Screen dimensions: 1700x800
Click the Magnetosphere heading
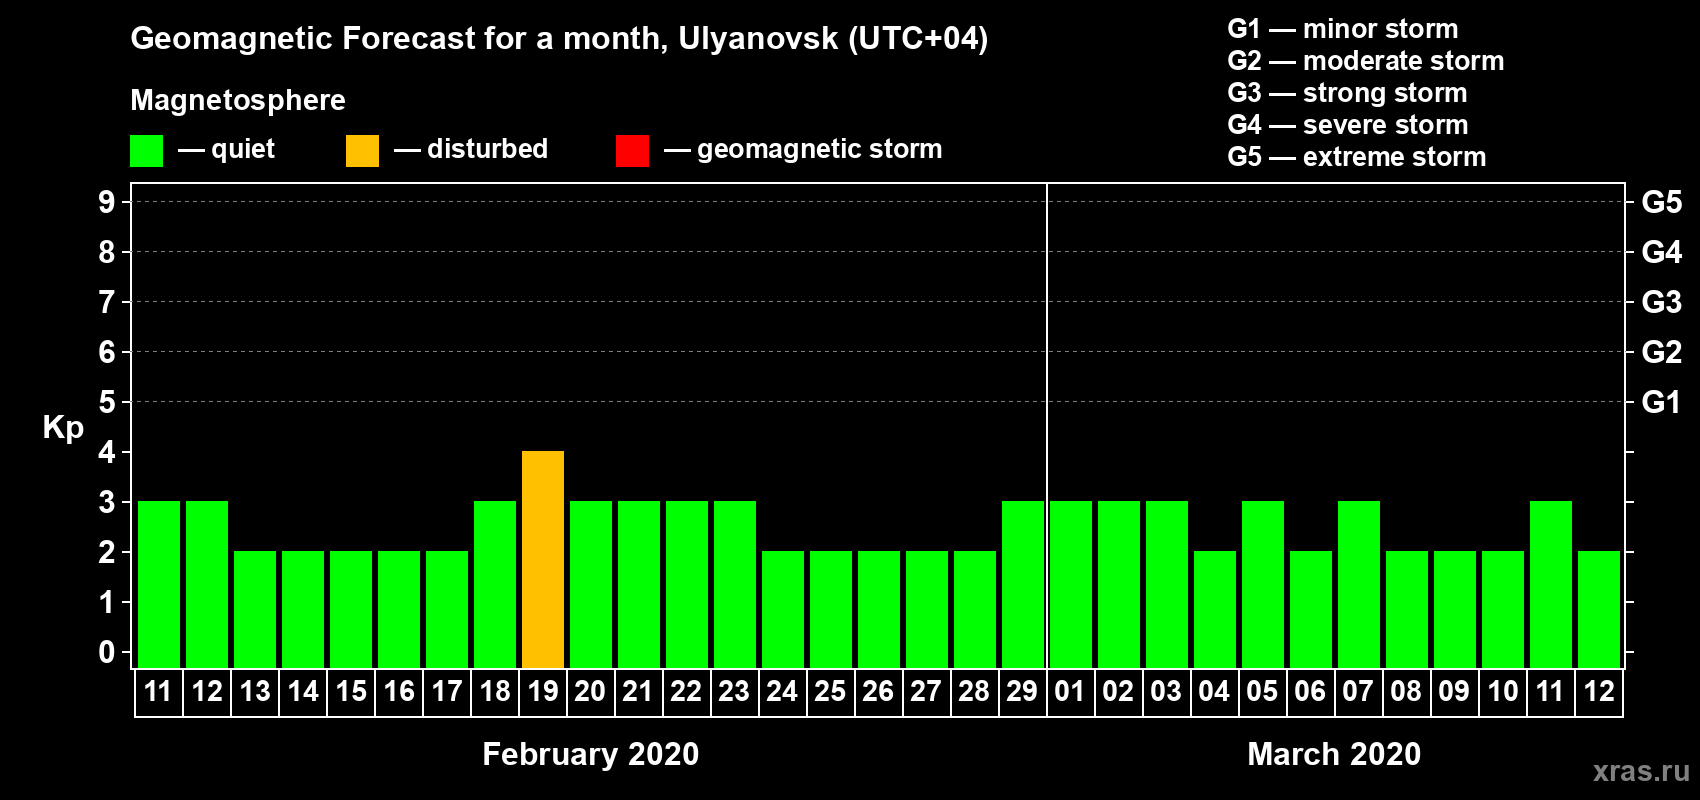pyautogui.click(x=238, y=100)
